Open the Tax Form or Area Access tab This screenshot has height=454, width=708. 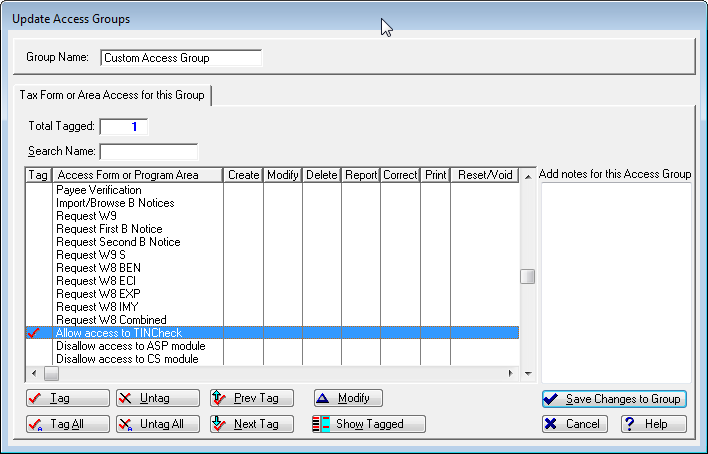(x=112, y=95)
